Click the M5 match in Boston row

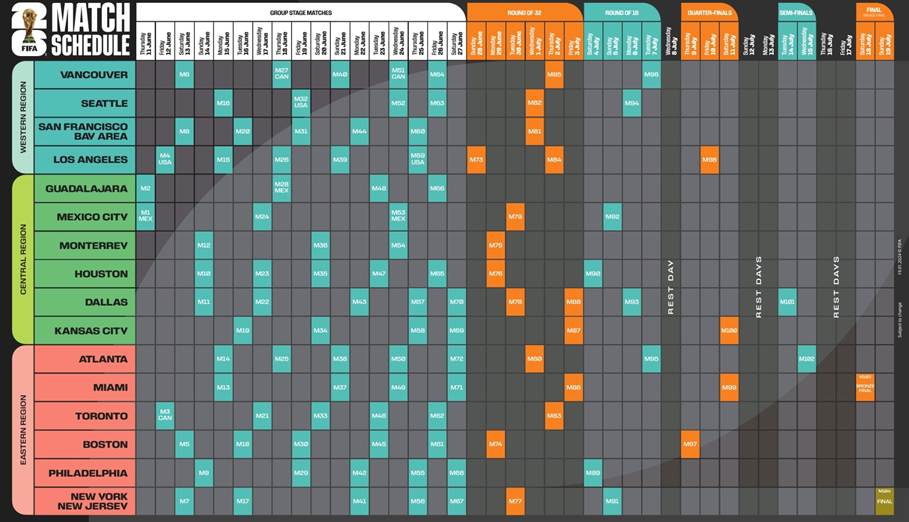[184, 444]
